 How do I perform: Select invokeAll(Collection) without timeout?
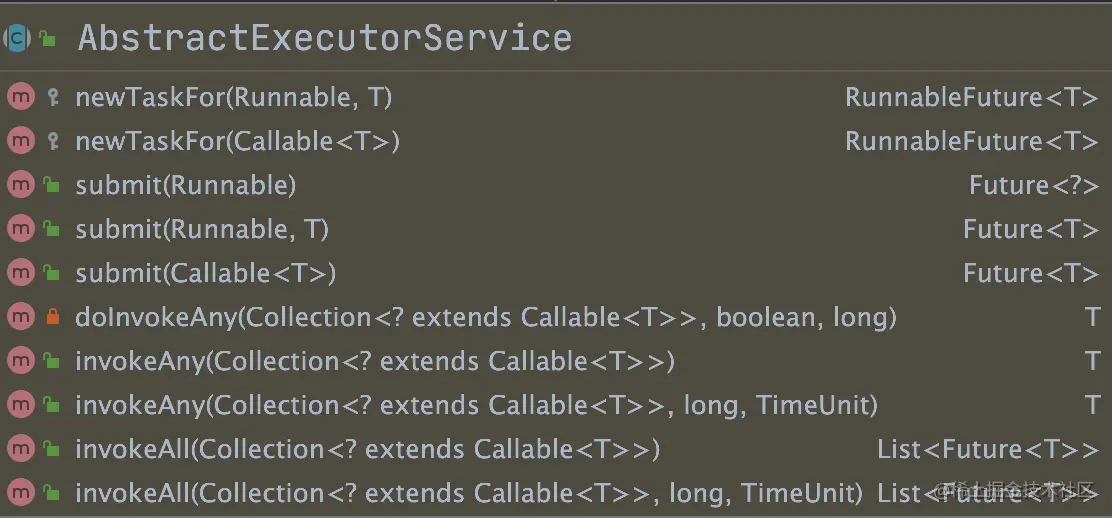(367, 449)
